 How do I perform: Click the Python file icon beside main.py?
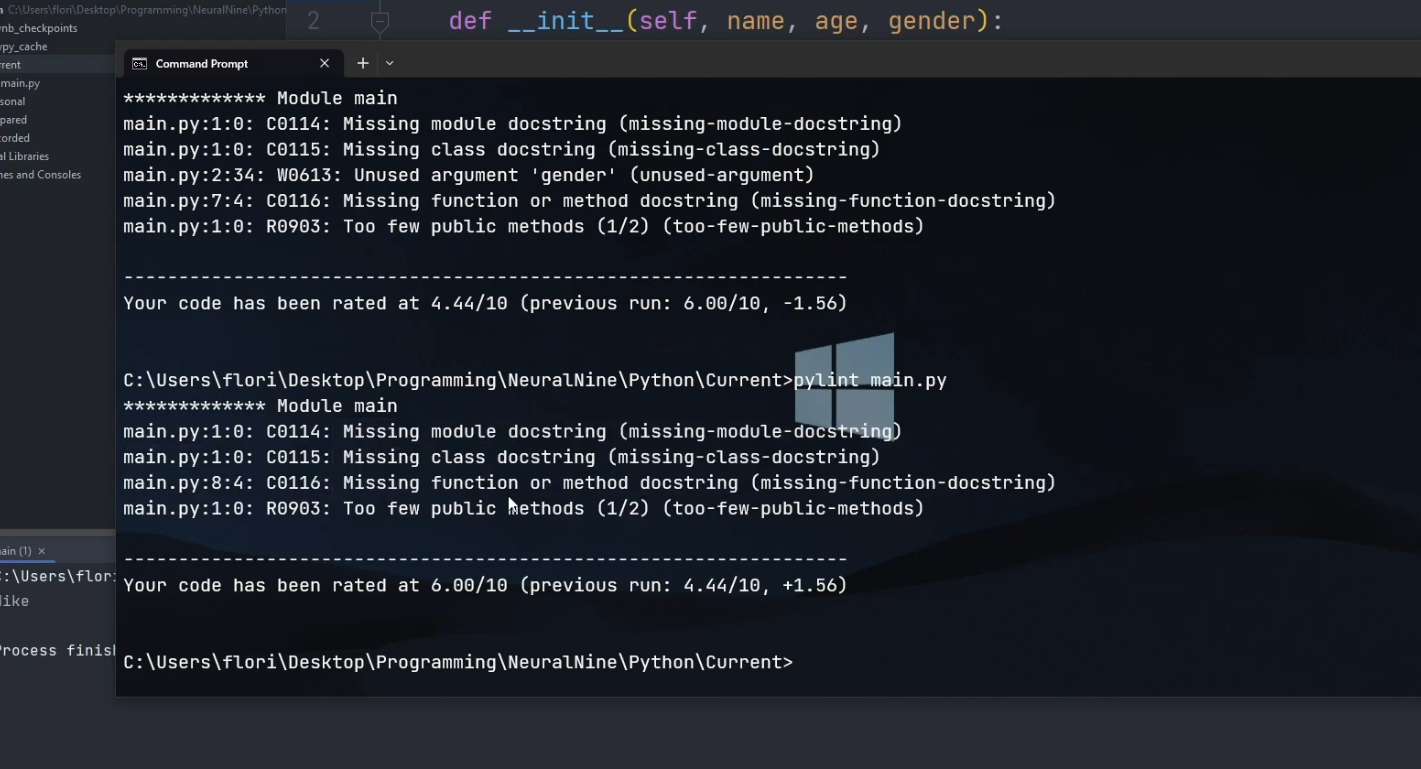[2, 83]
